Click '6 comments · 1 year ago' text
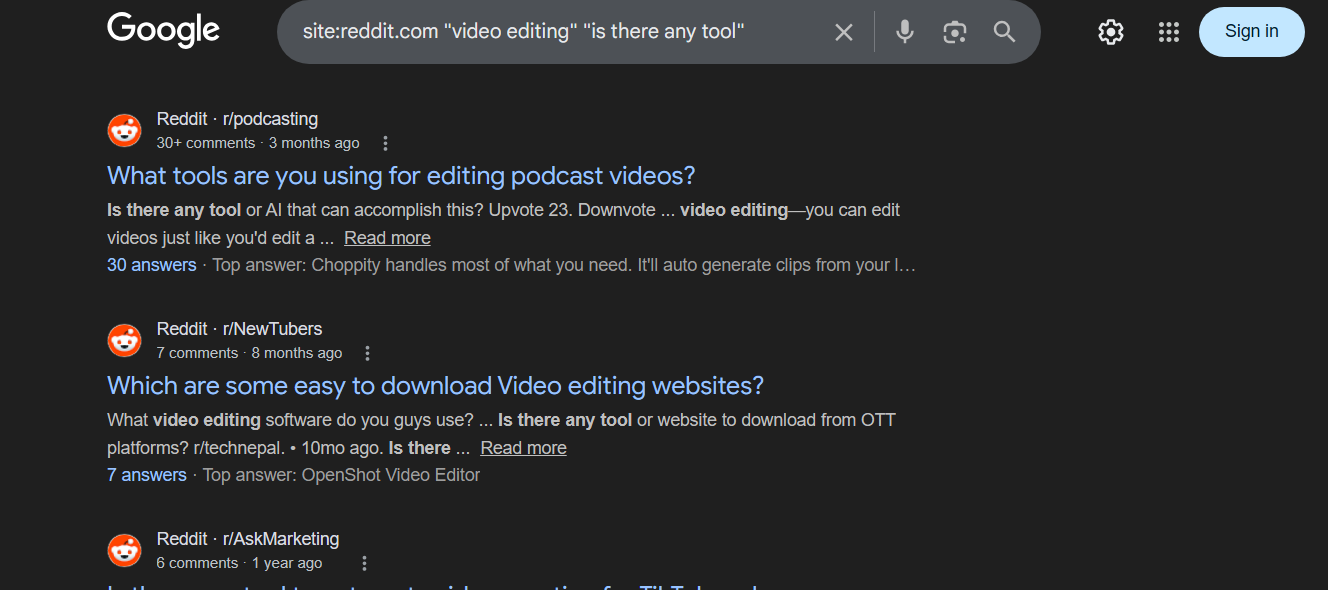This screenshot has height=590, width=1328. pos(239,563)
